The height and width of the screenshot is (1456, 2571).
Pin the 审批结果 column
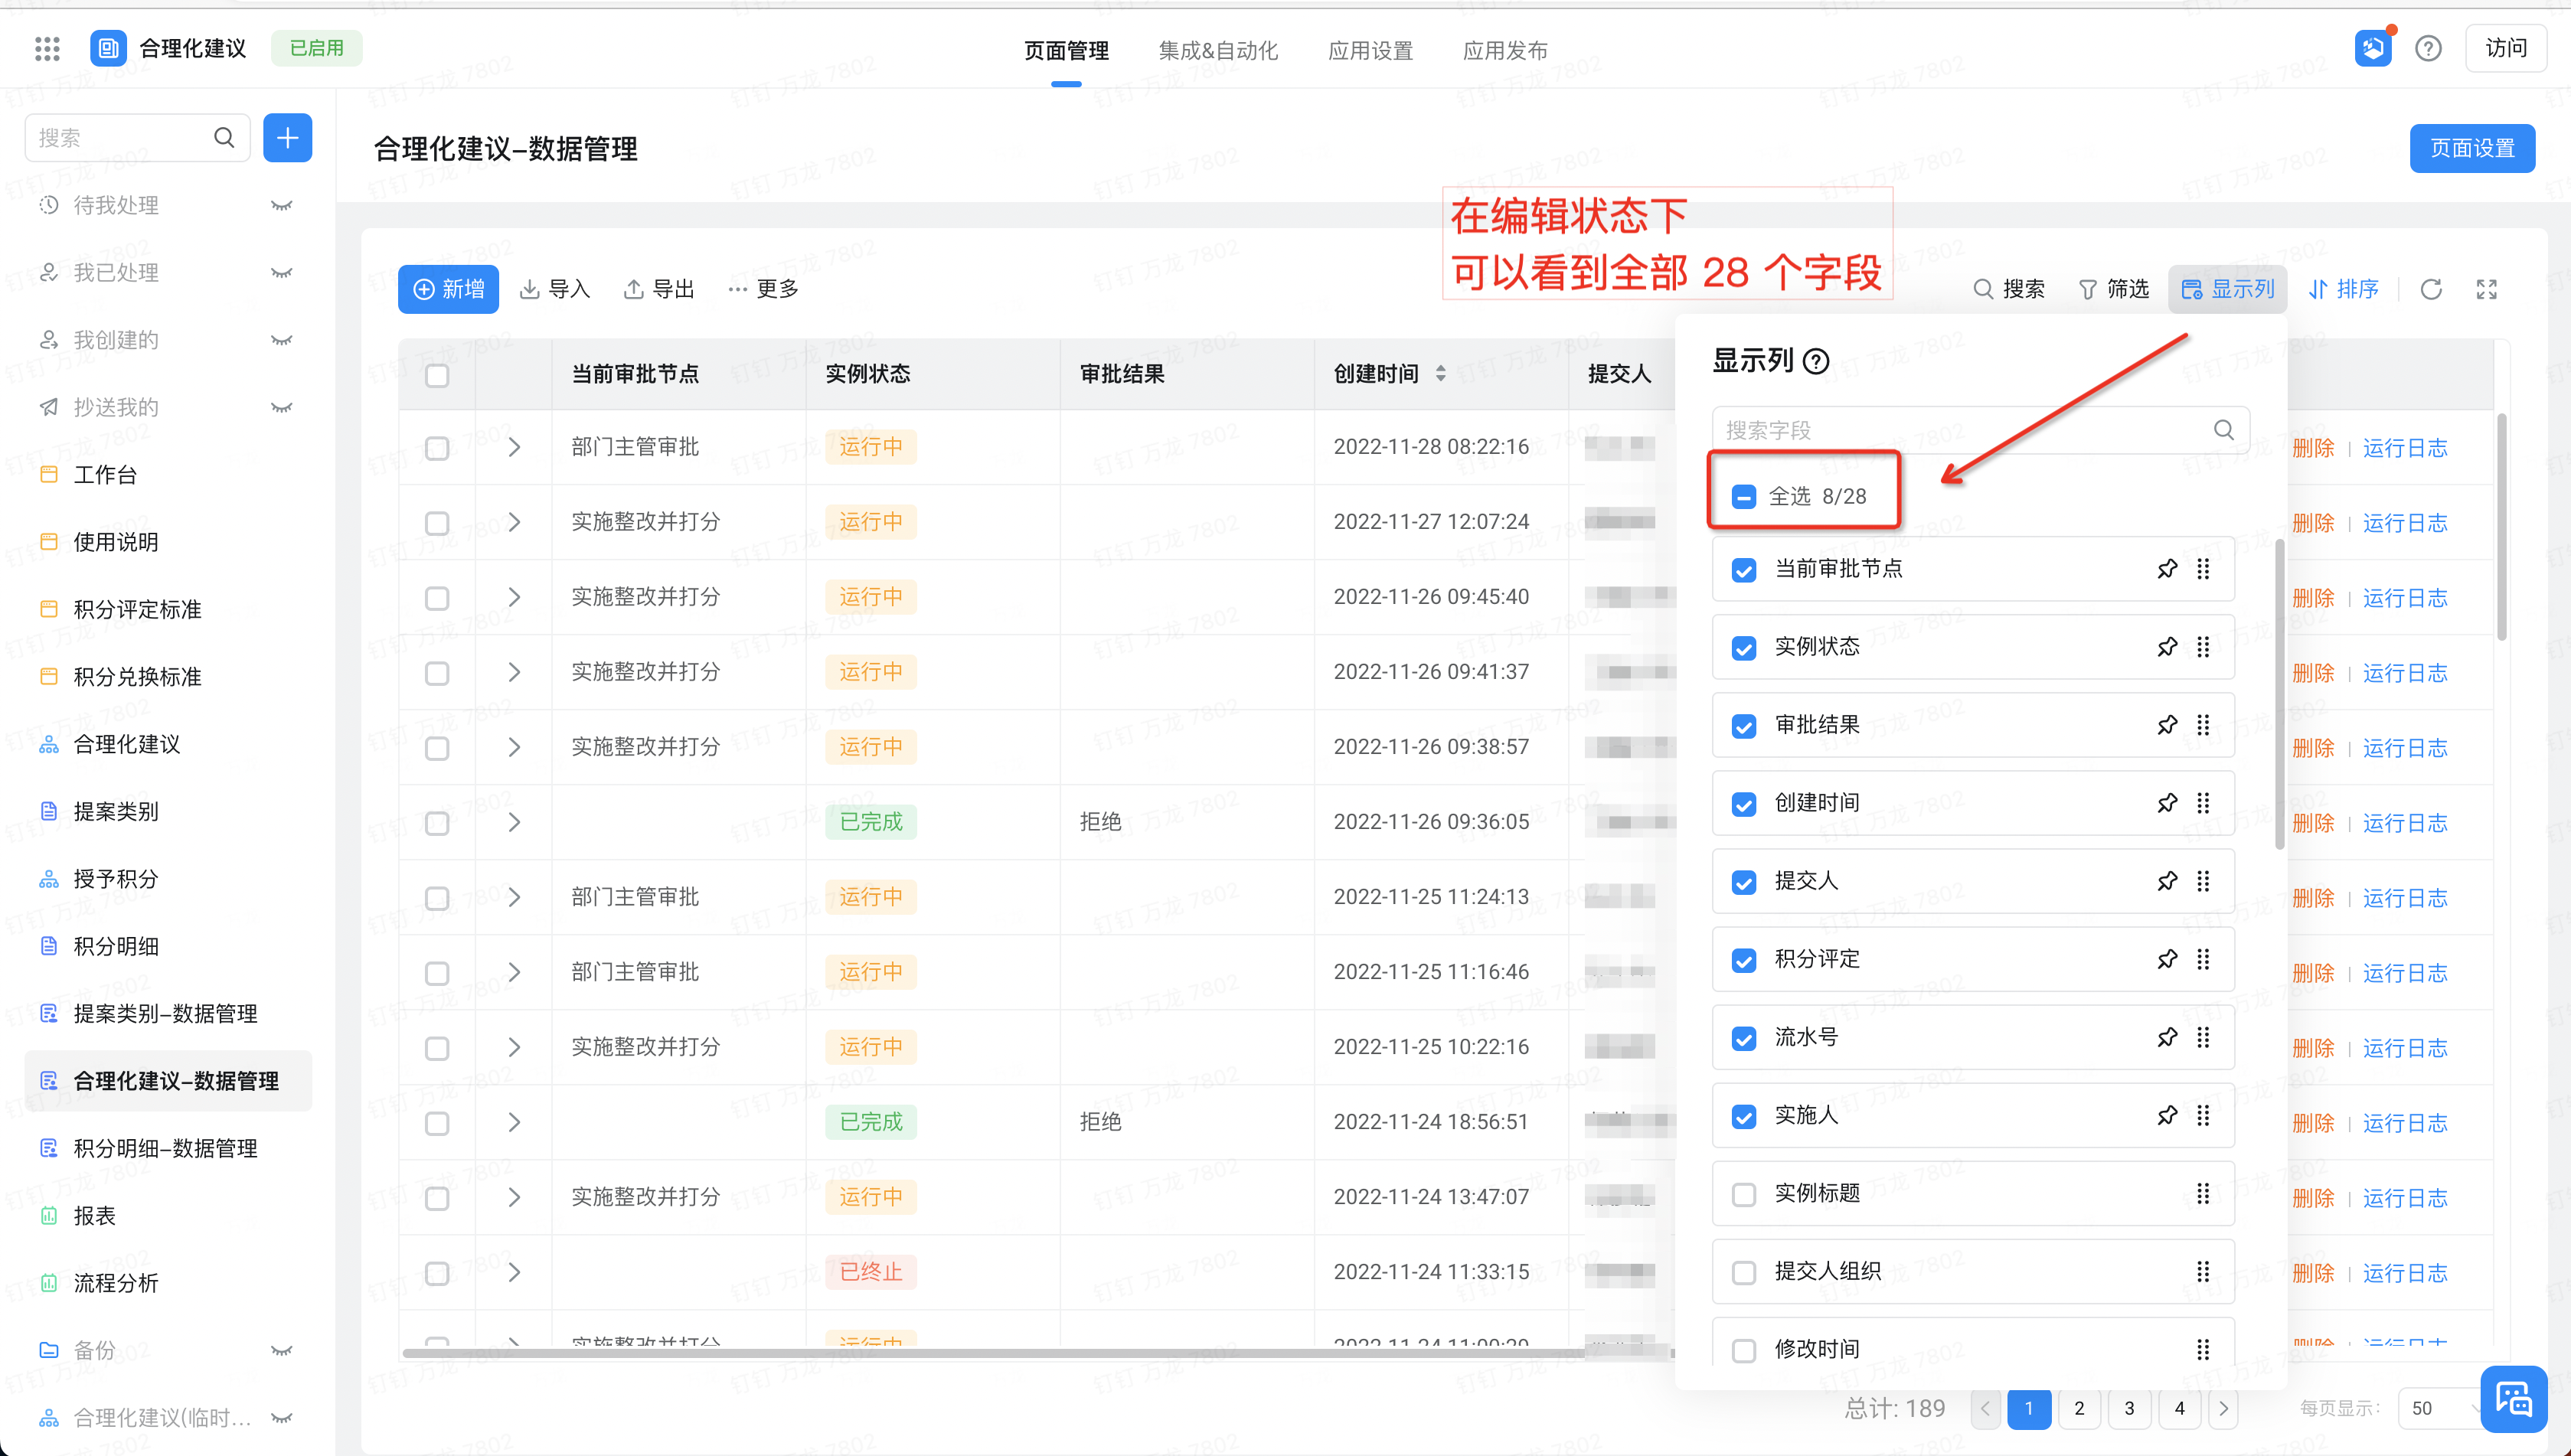[x=2167, y=725]
